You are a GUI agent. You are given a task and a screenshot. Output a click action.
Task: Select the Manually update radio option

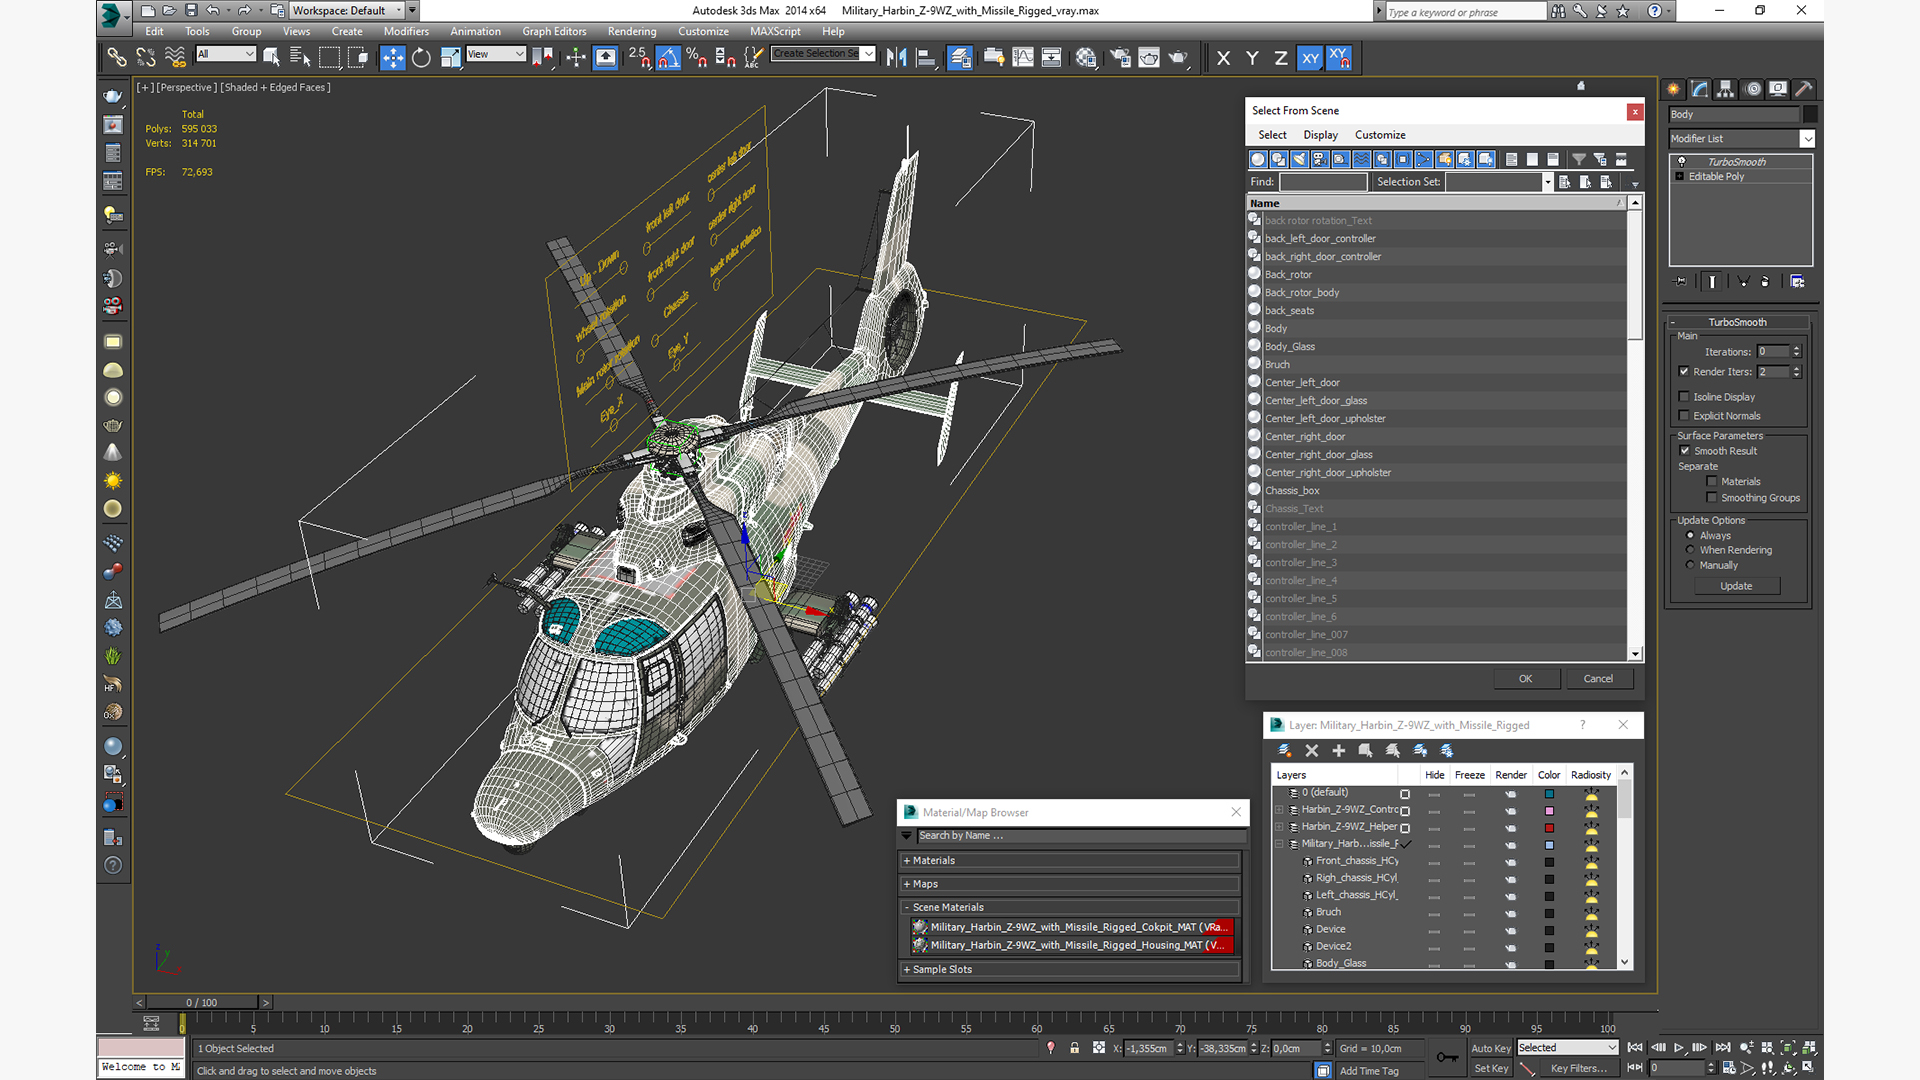tap(1690, 565)
